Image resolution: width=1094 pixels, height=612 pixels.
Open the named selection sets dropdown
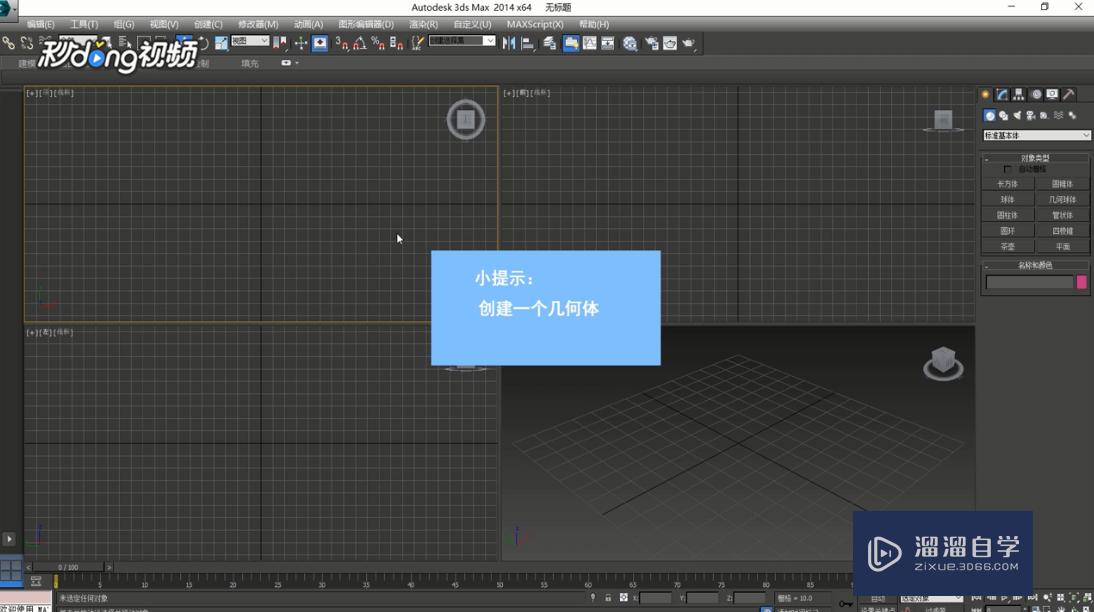pyautogui.click(x=462, y=41)
